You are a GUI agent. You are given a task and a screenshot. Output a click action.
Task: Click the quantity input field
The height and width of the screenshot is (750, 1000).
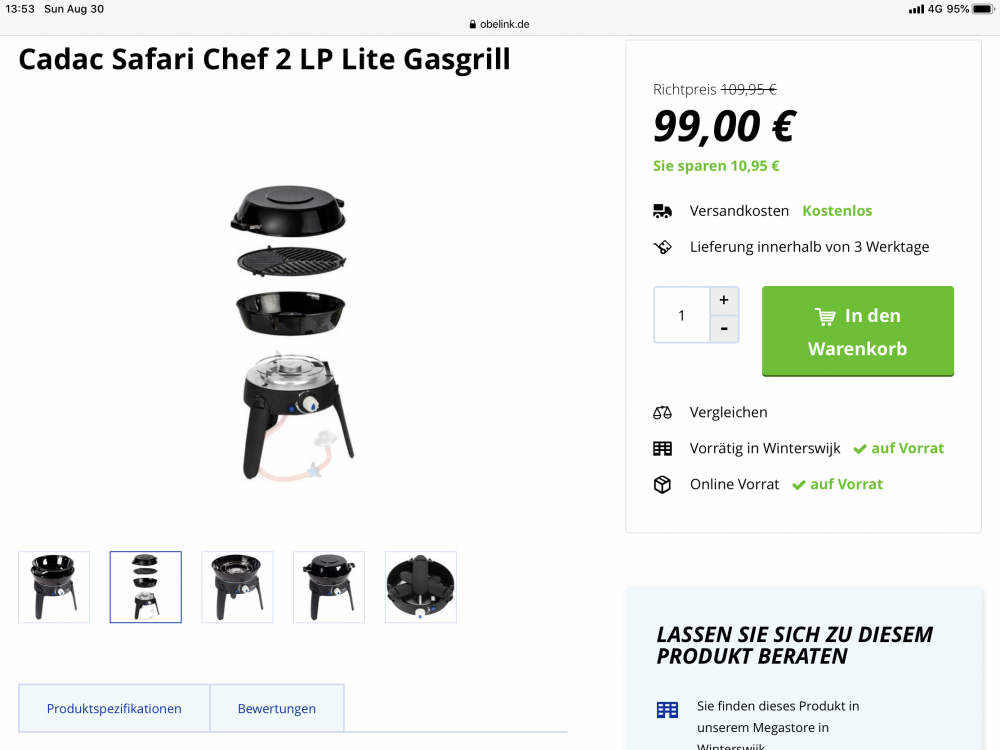tap(682, 315)
